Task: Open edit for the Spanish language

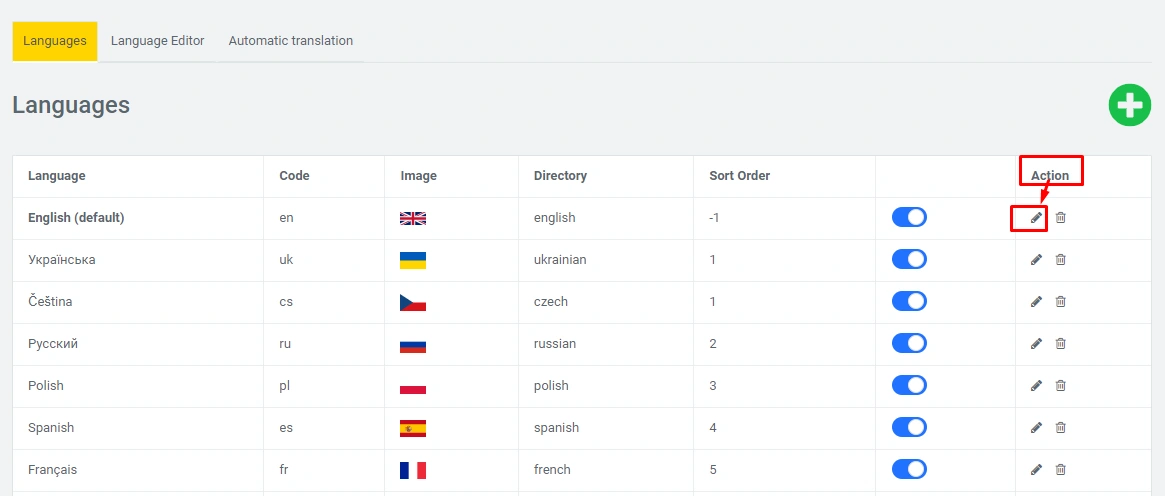Action: [1036, 428]
